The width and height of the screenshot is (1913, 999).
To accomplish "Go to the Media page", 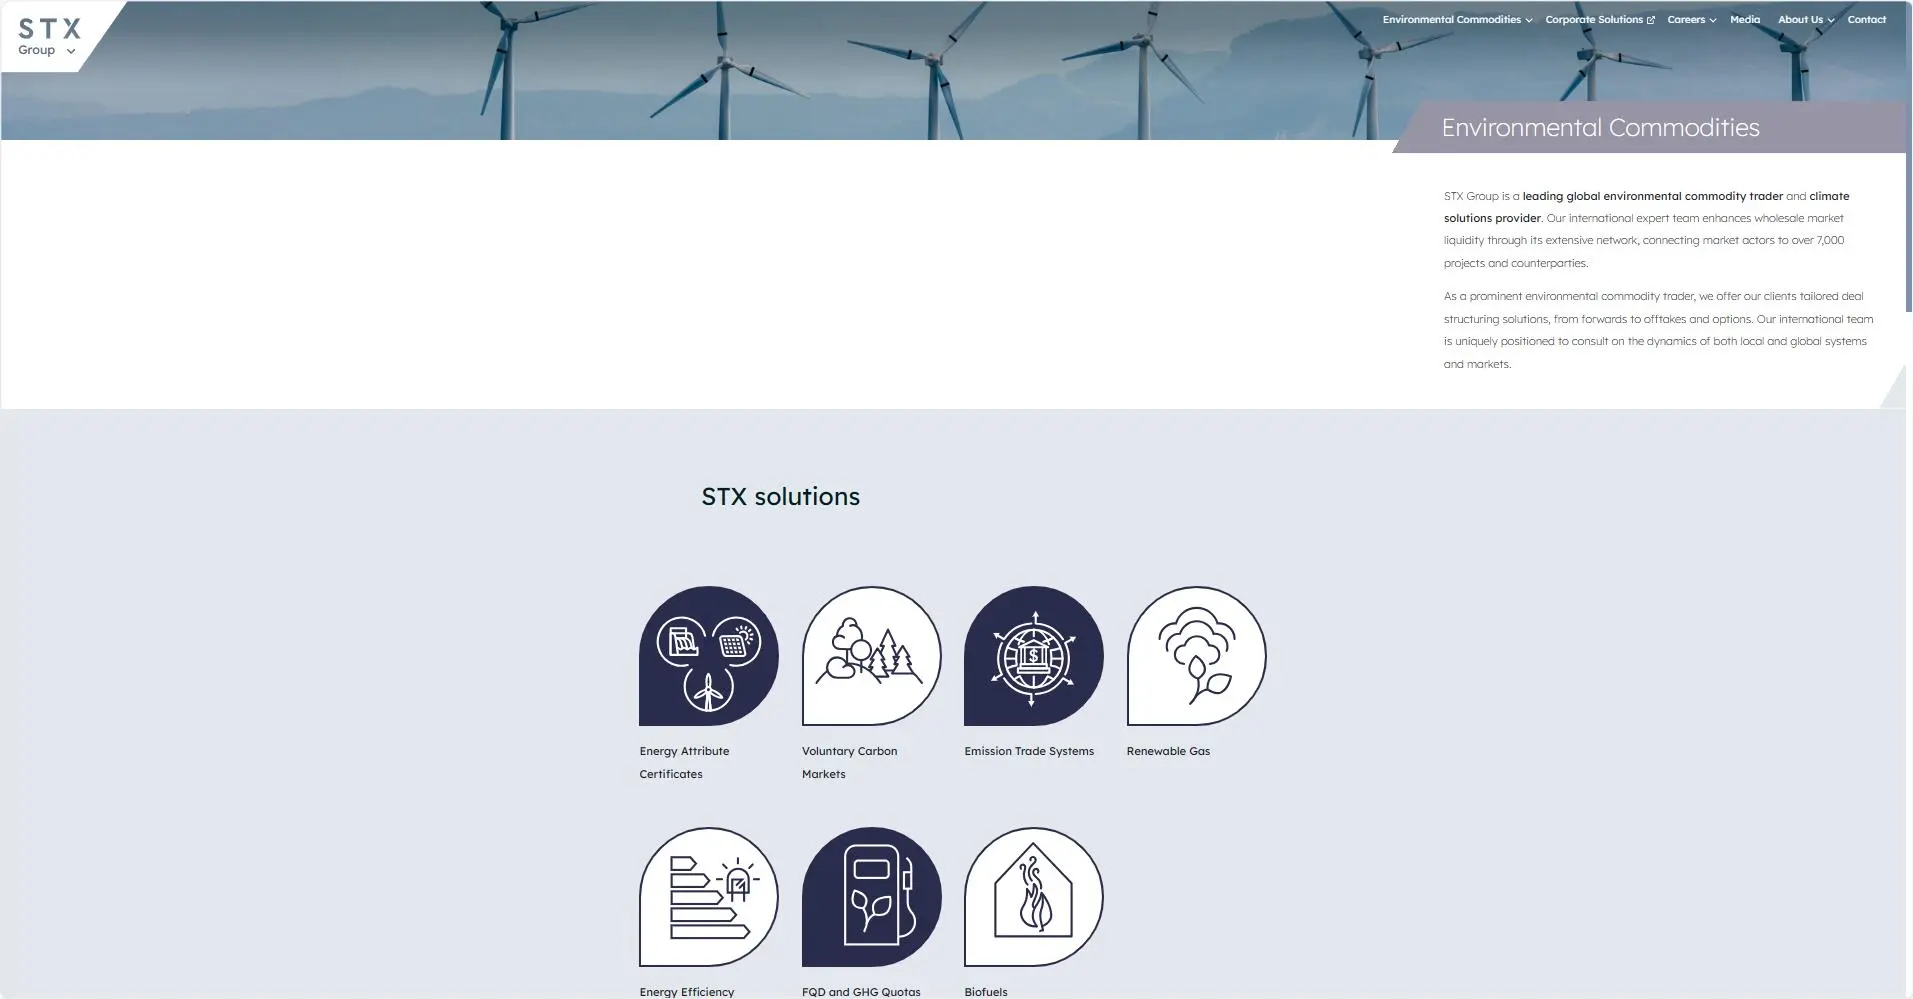I will (x=1745, y=19).
